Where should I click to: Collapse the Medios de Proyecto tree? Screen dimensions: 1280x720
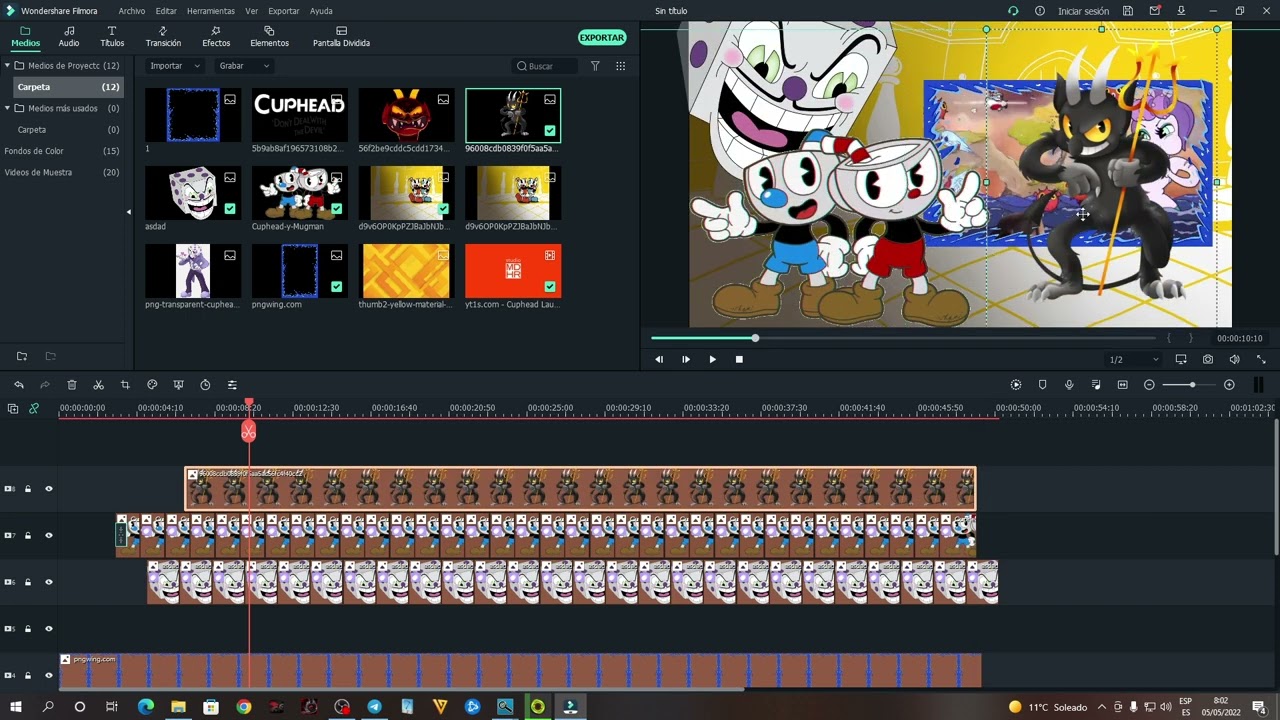click(7, 66)
